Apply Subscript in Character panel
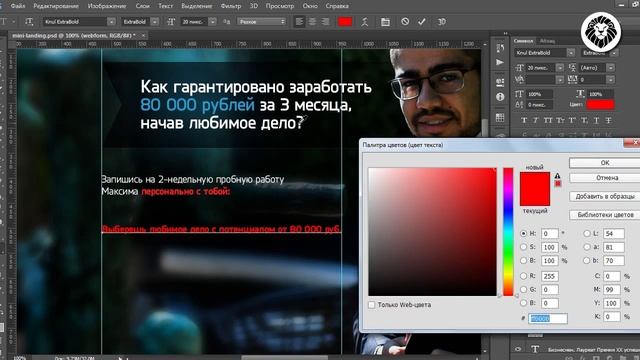The image size is (640, 360). coord(584,120)
